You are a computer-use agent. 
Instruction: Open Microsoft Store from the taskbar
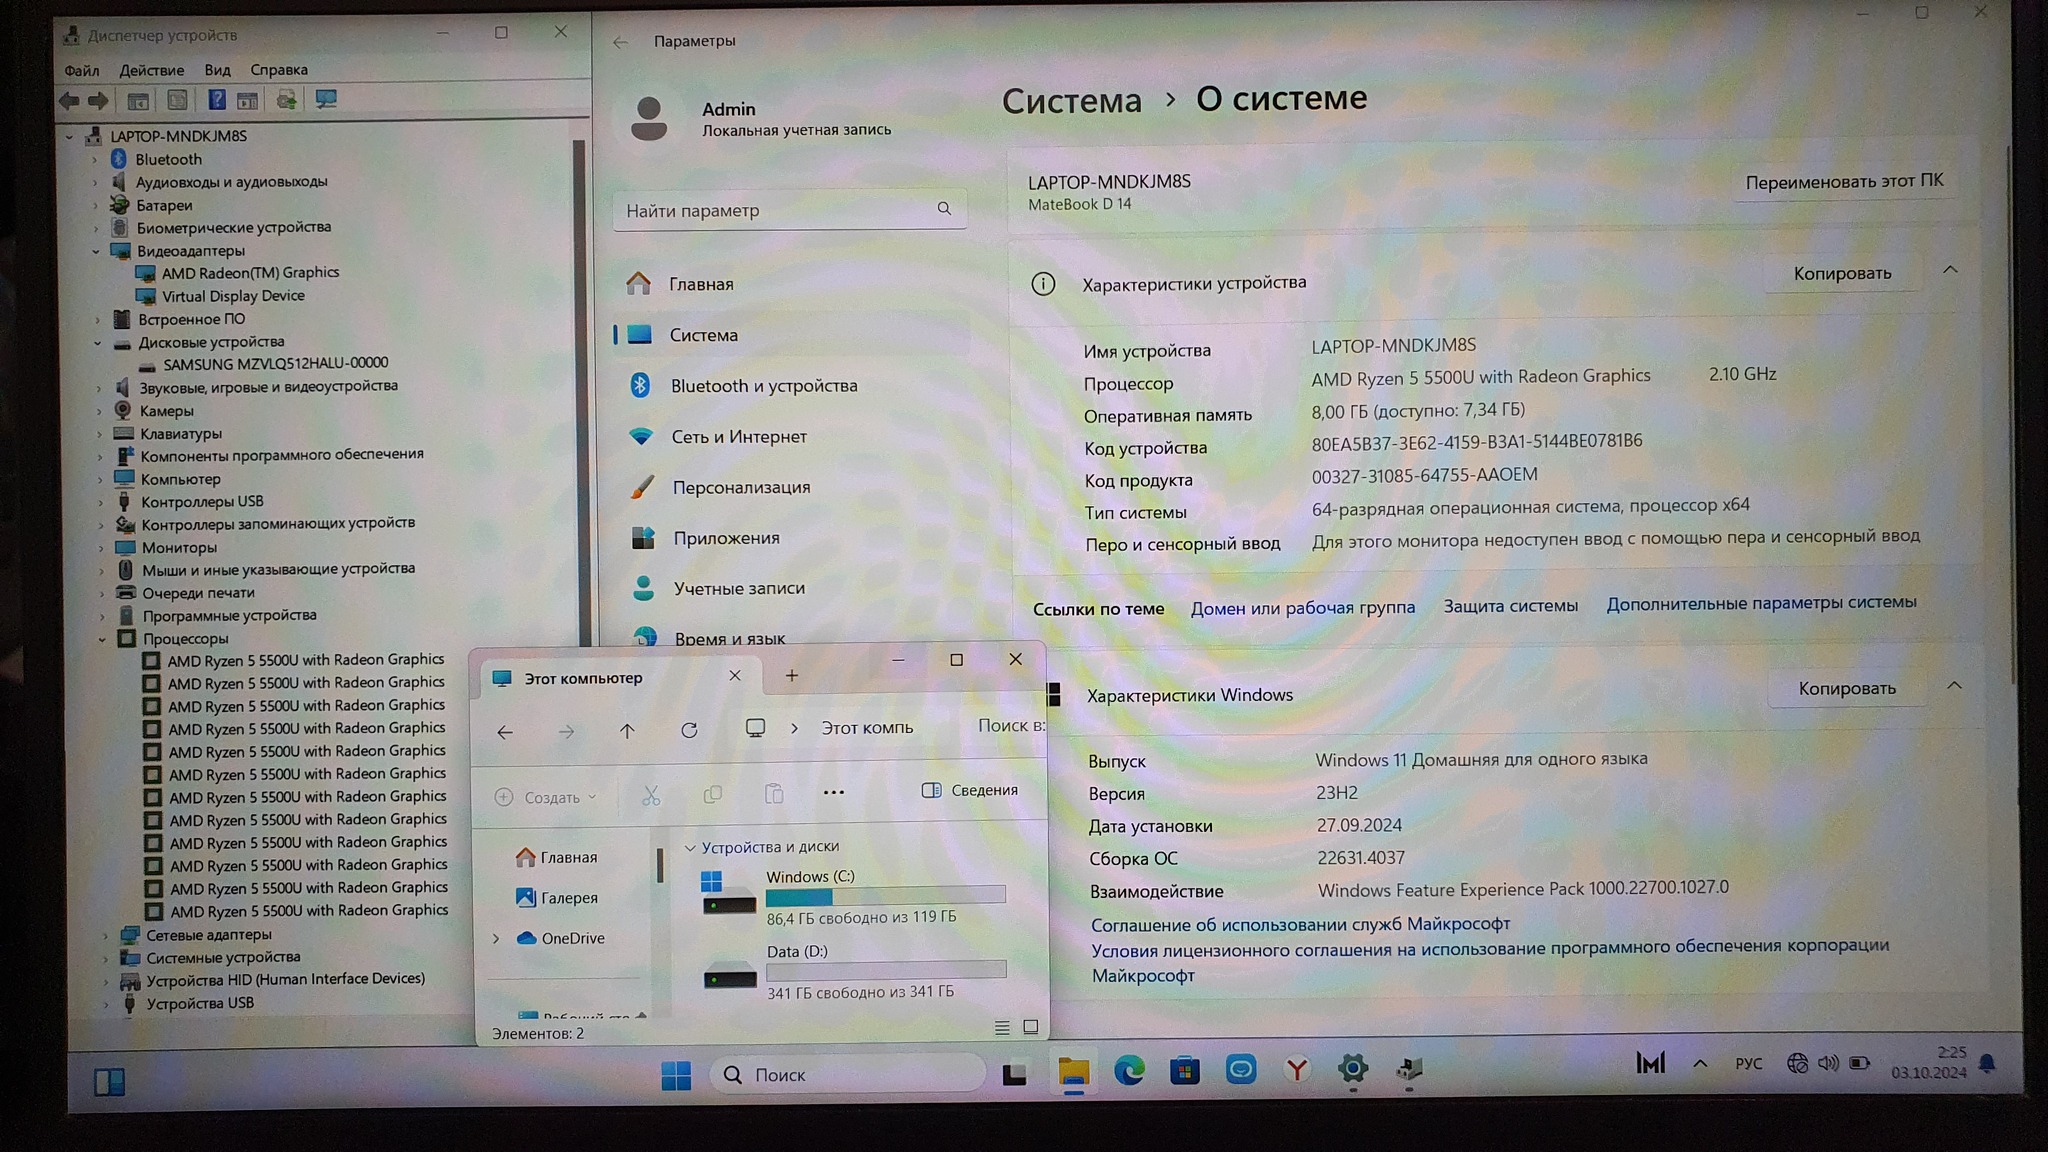coord(1185,1071)
